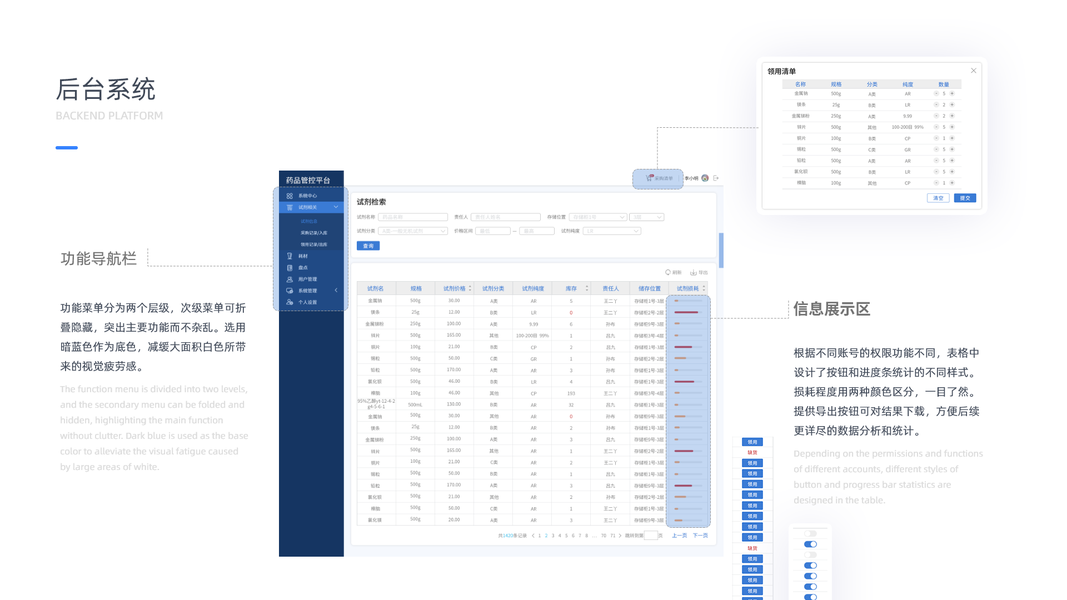Viewport: 1067px width, 600px height.
Task: Select 采购记录/入库 submenu item
Action: (314, 233)
